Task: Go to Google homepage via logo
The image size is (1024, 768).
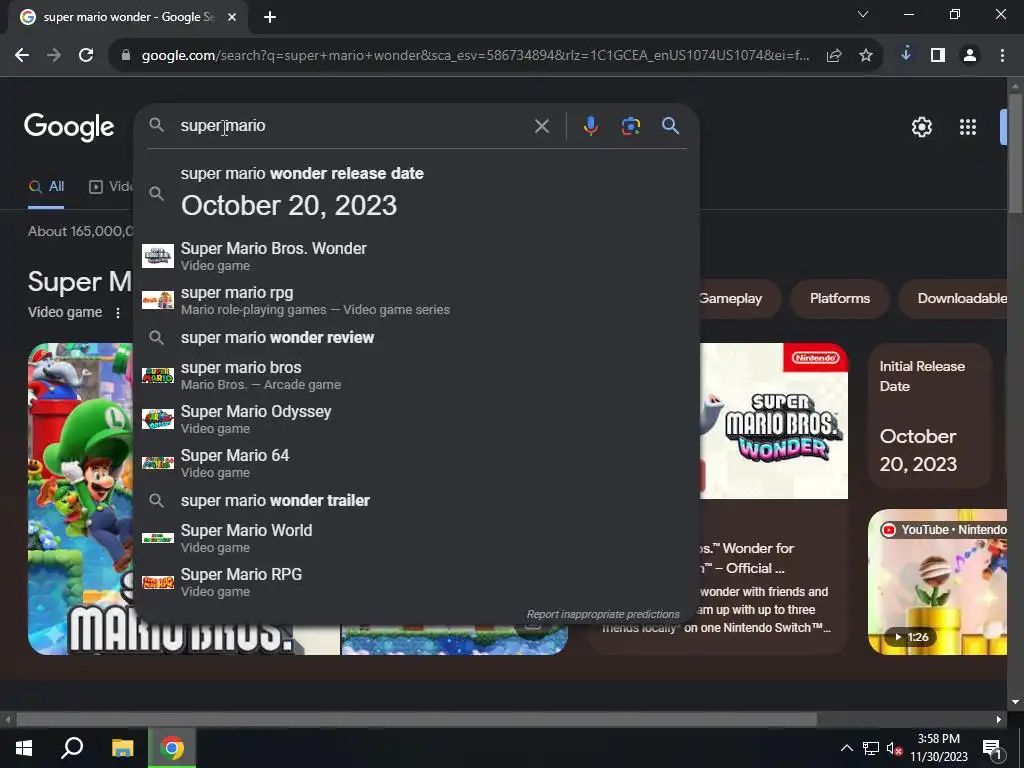Action: (x=69, y=127)
